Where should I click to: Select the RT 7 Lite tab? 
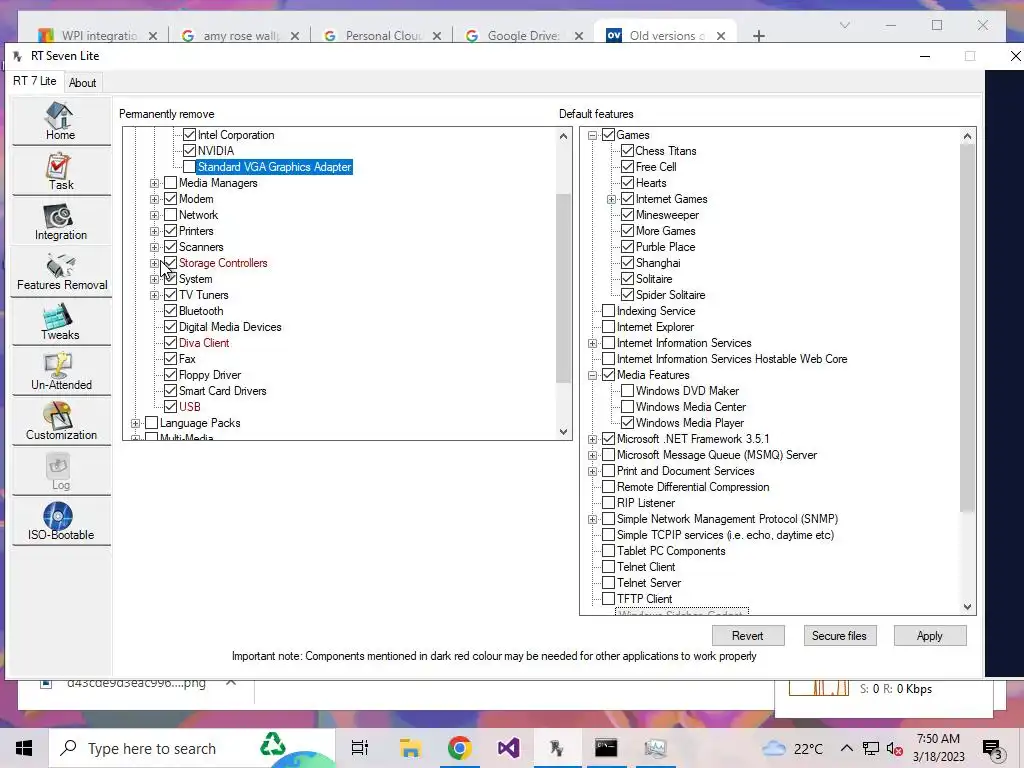[35, 81]
